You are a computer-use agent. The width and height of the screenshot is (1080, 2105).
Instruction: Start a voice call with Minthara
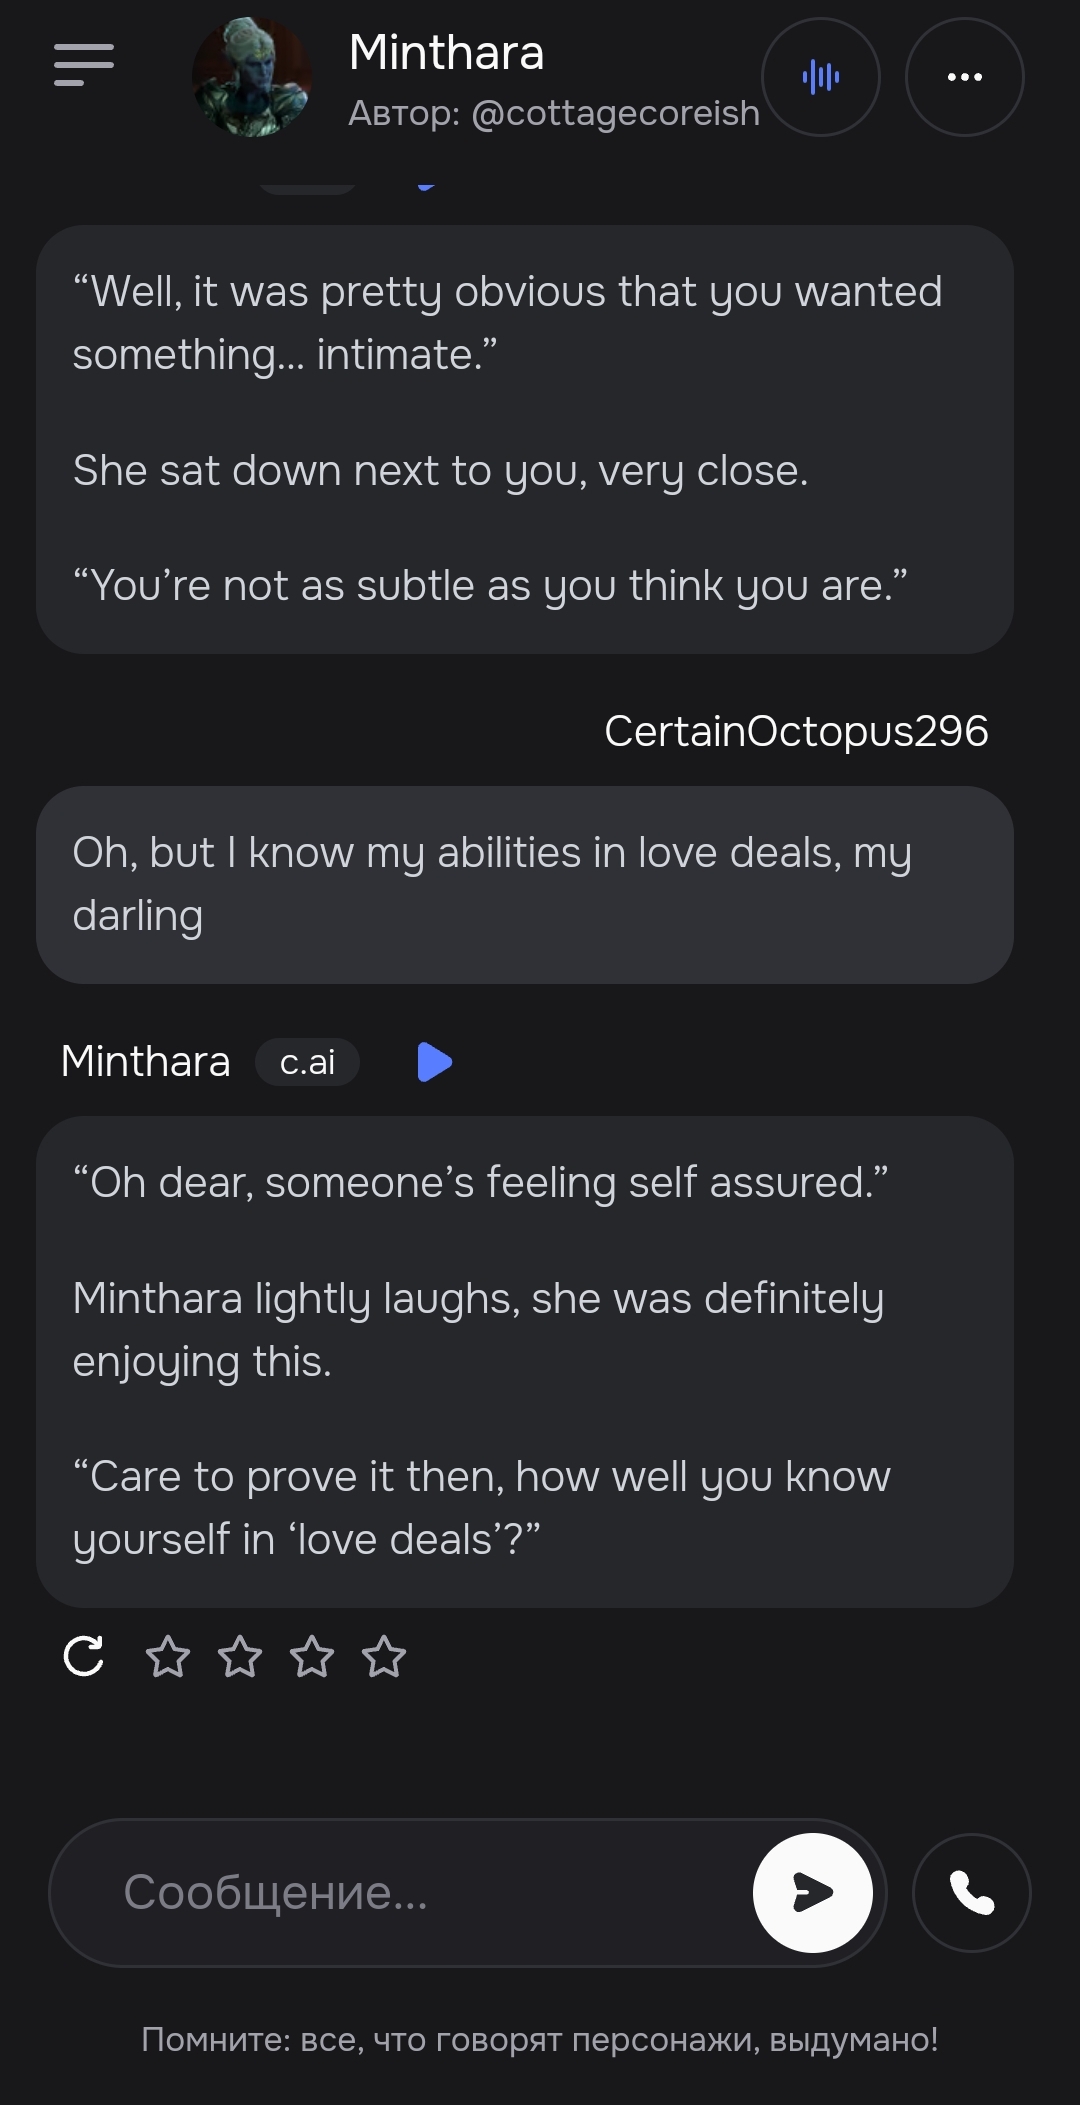(971, 1892)
